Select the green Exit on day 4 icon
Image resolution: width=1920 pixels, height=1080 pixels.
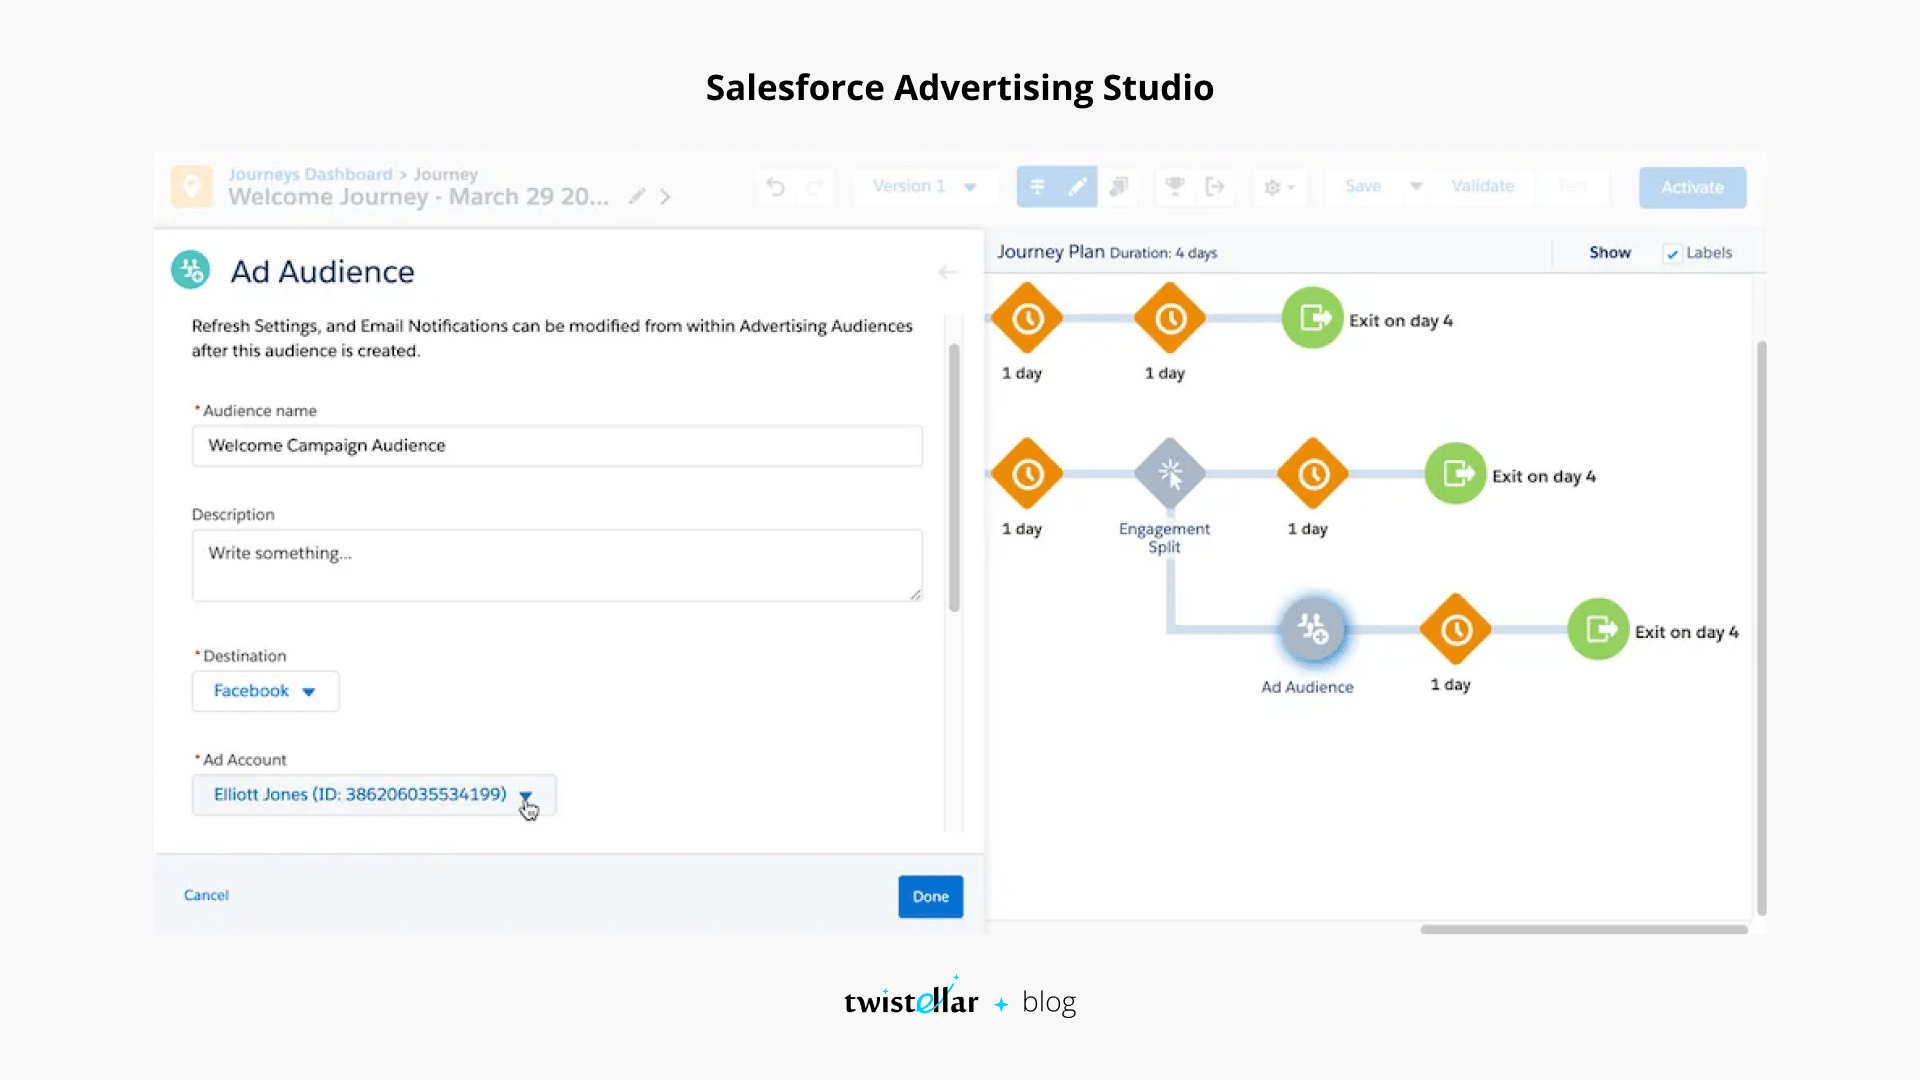pos(1312,317)
